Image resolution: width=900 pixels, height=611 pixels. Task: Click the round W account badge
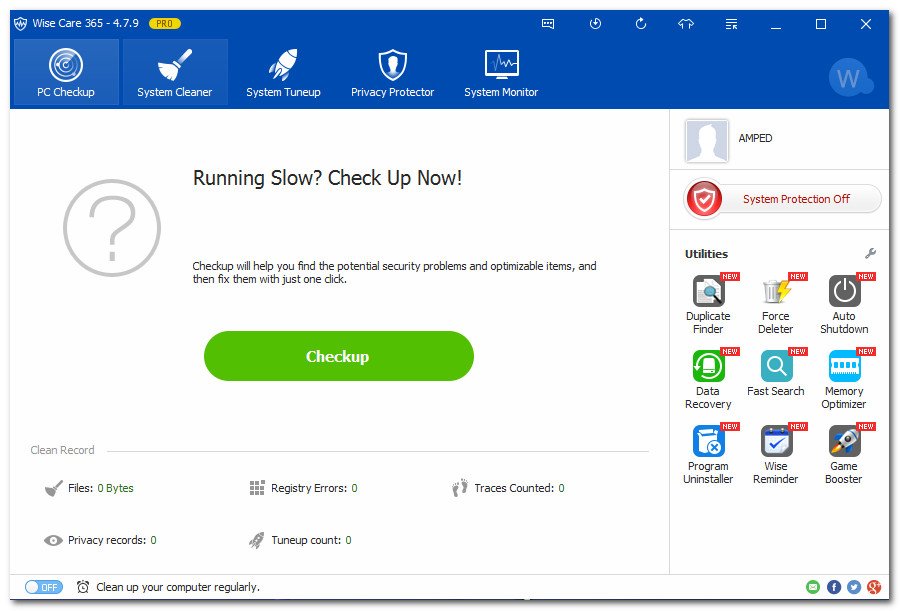point(850,78)
